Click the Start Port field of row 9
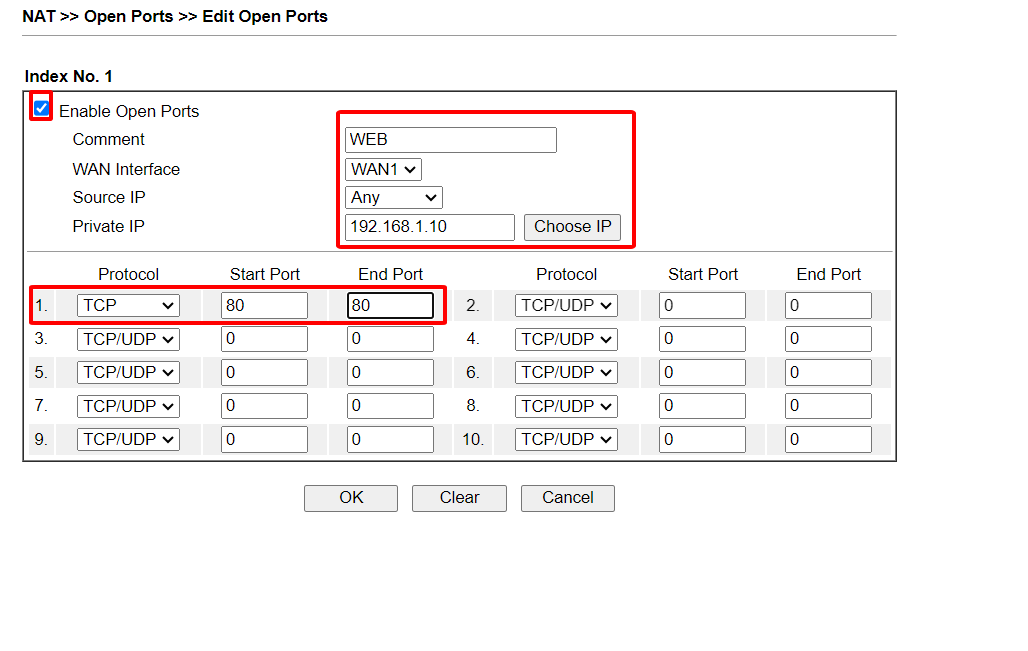The height and width of the screenshot is (651, 1028). point(264,439)
